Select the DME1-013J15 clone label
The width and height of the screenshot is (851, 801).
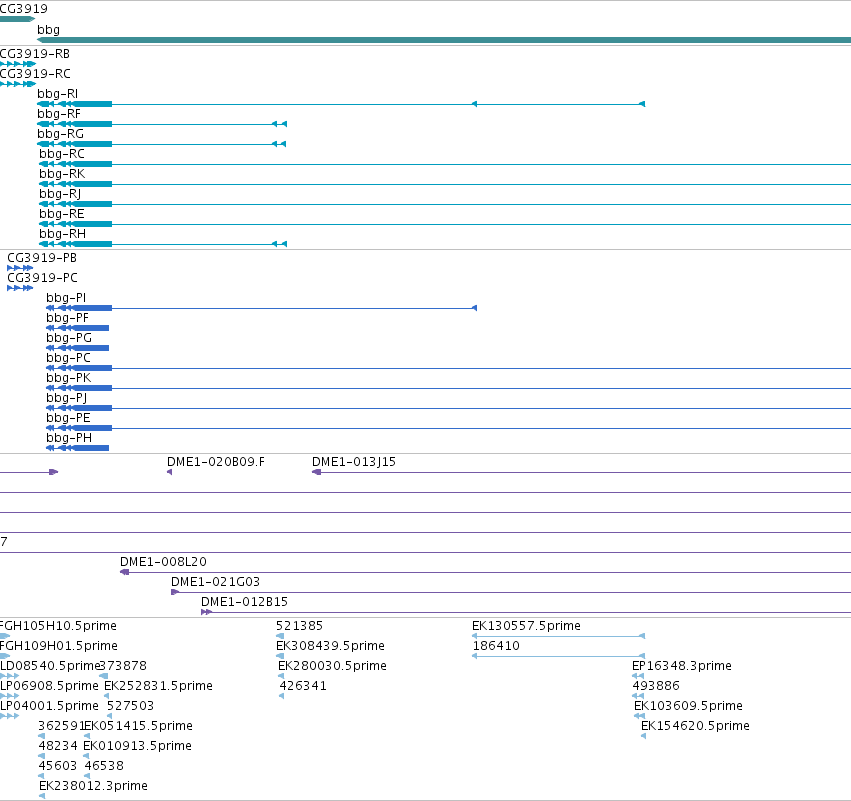[354, 462]
